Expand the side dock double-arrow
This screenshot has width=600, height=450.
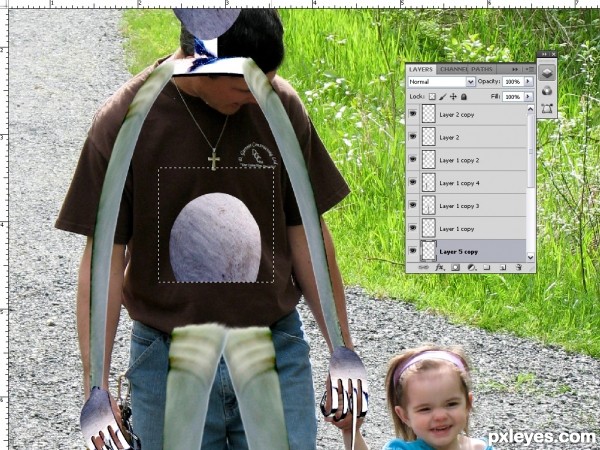544,54
